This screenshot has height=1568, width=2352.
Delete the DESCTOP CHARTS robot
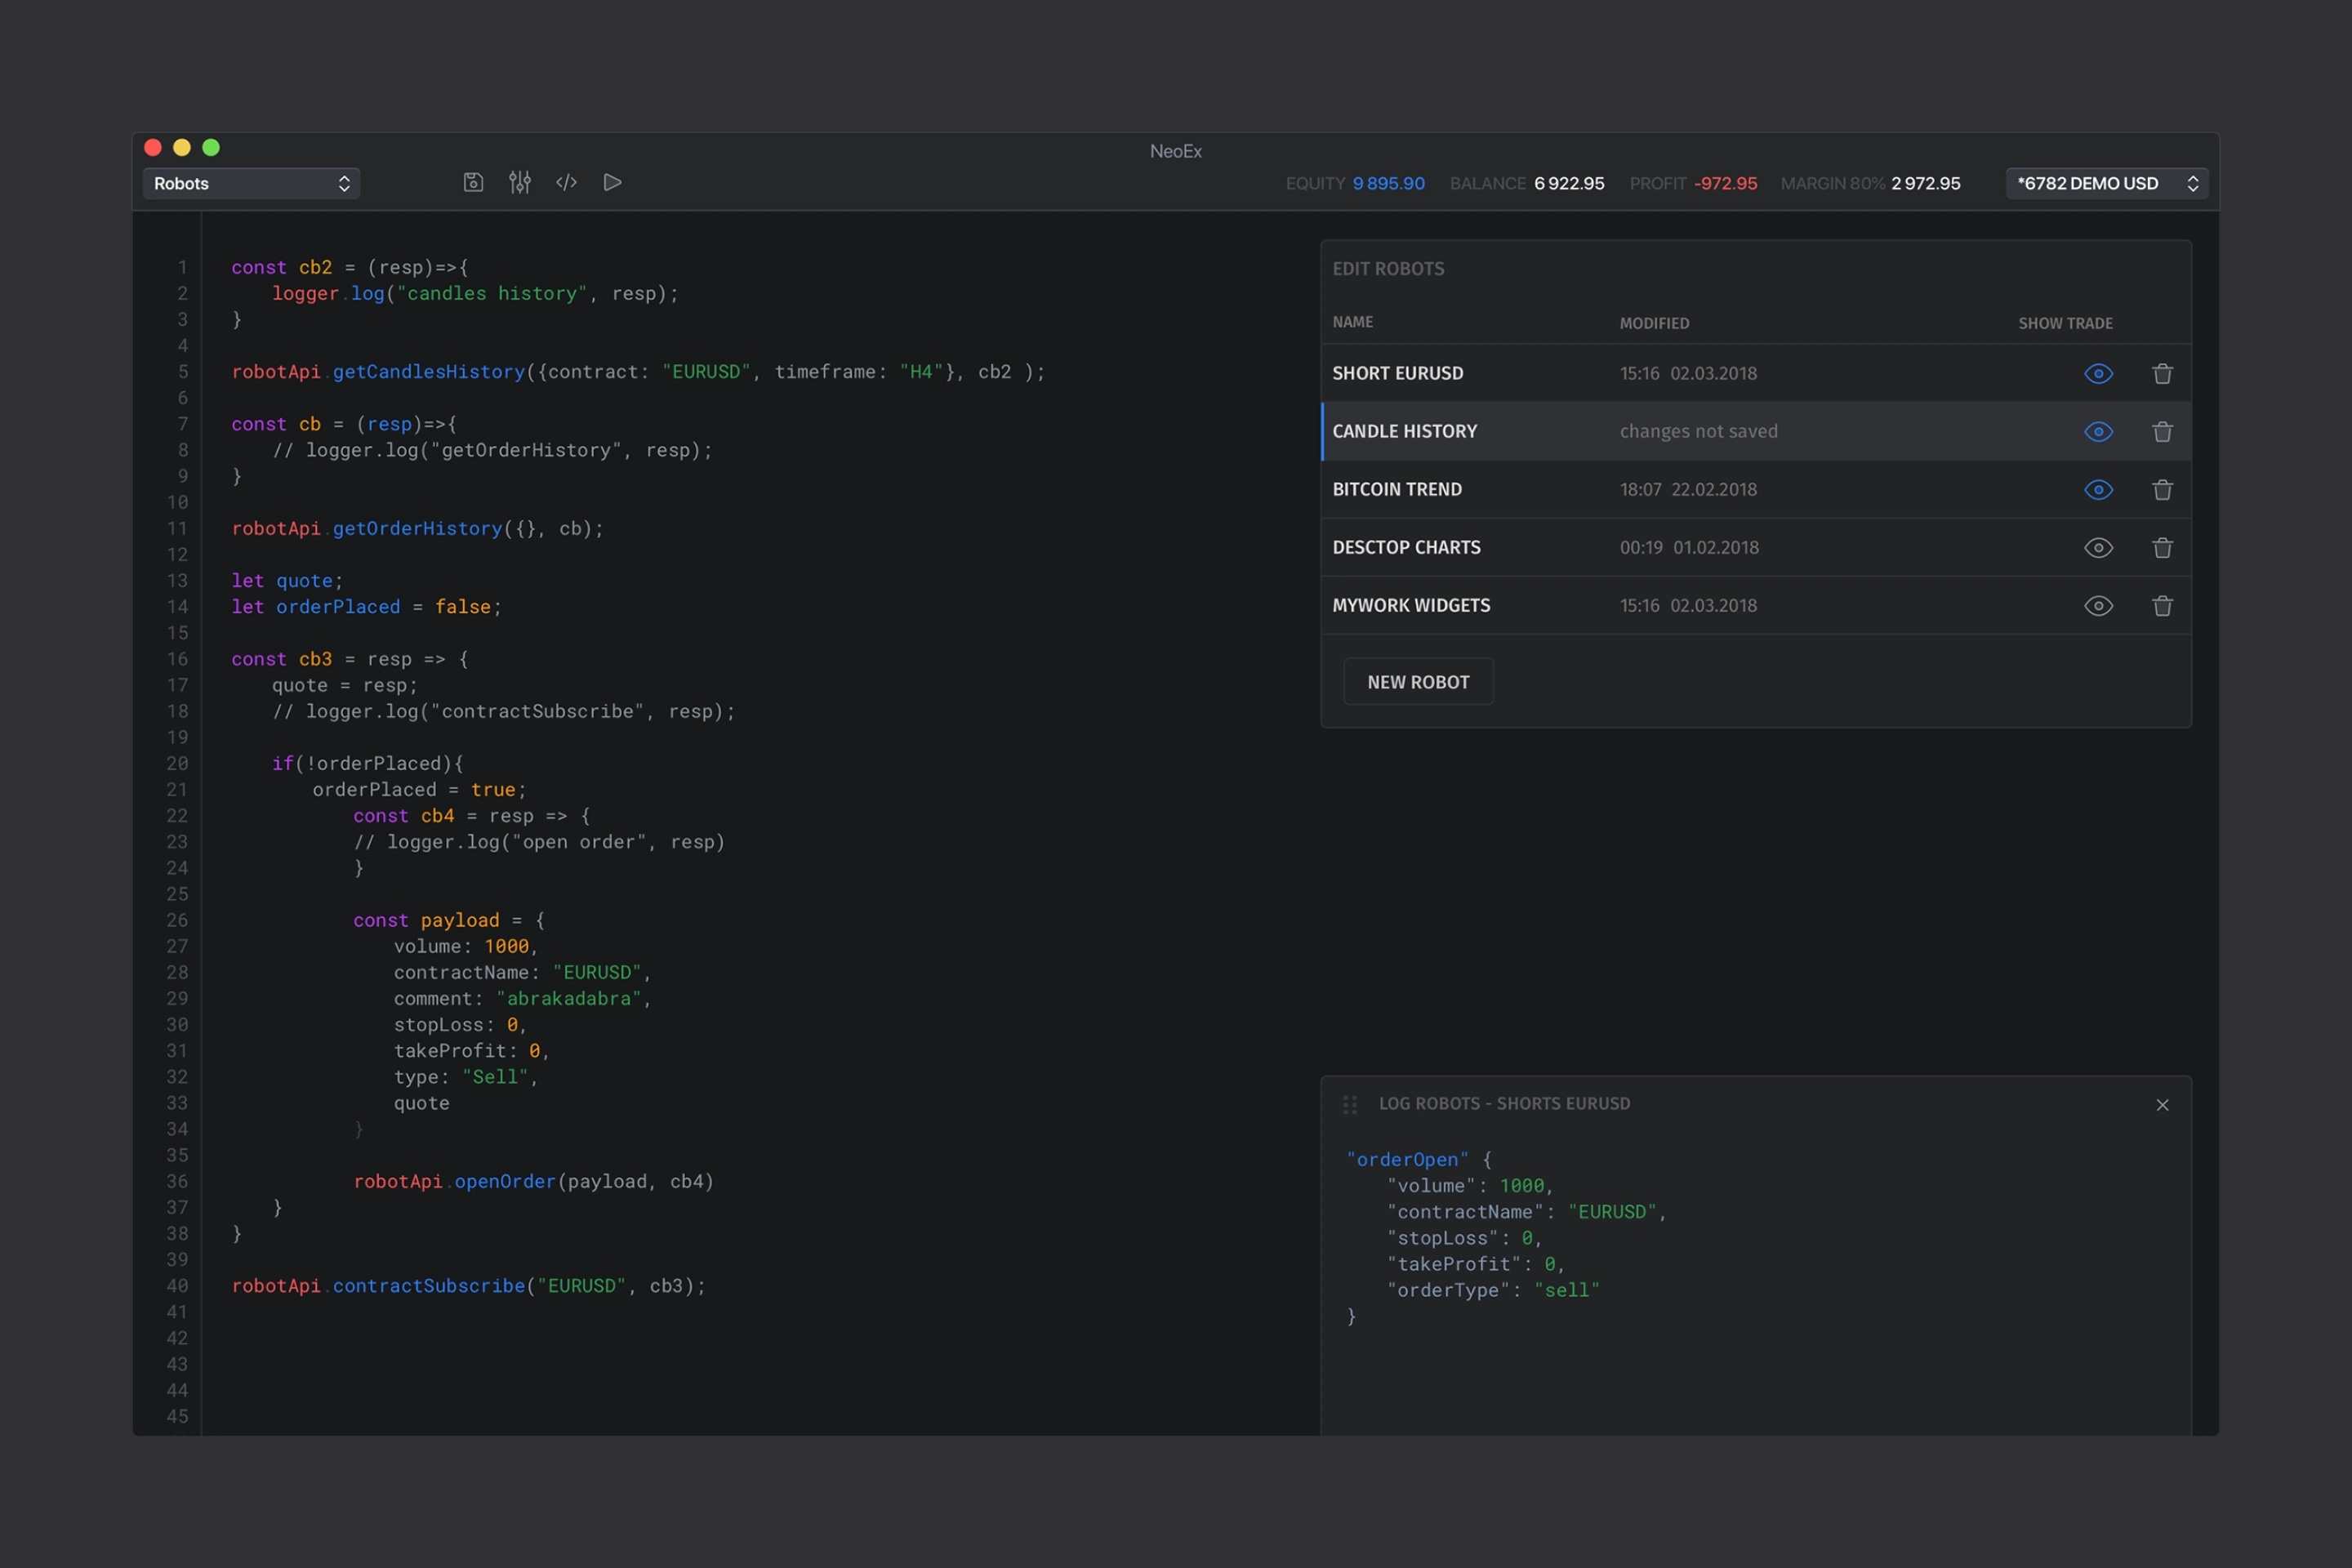coord(2162,547)
